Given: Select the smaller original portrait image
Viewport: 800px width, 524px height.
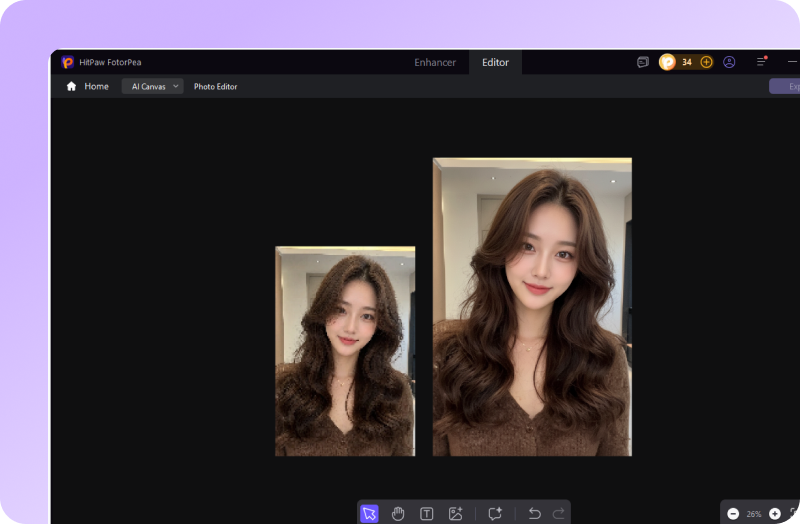Looking at the screenshot, I should tap(345, 351).
